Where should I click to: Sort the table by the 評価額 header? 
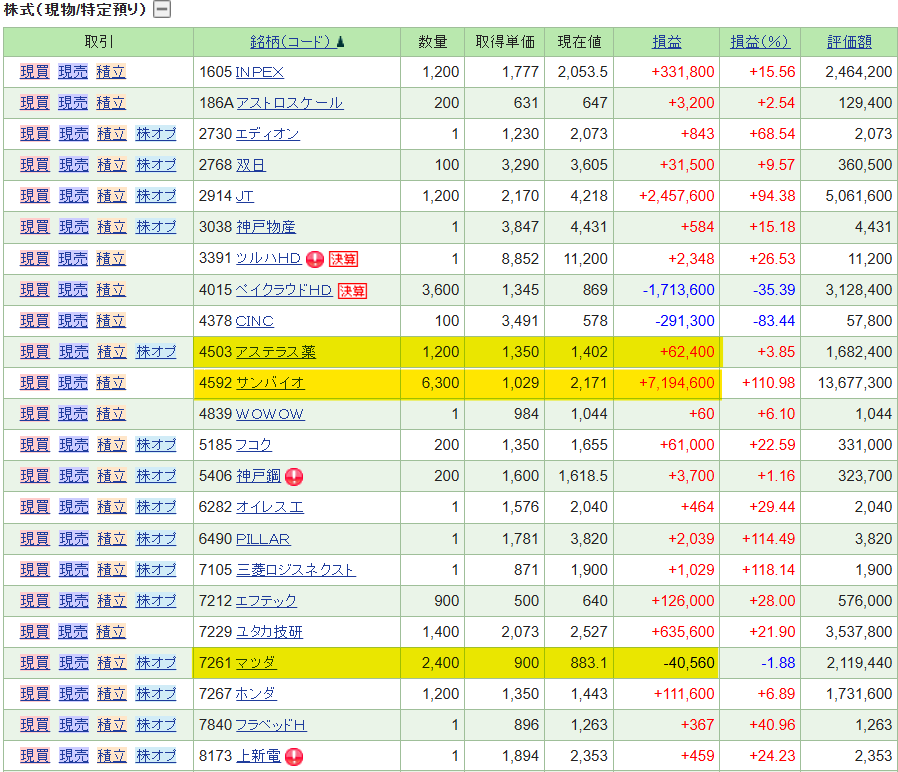coord(849,42)
